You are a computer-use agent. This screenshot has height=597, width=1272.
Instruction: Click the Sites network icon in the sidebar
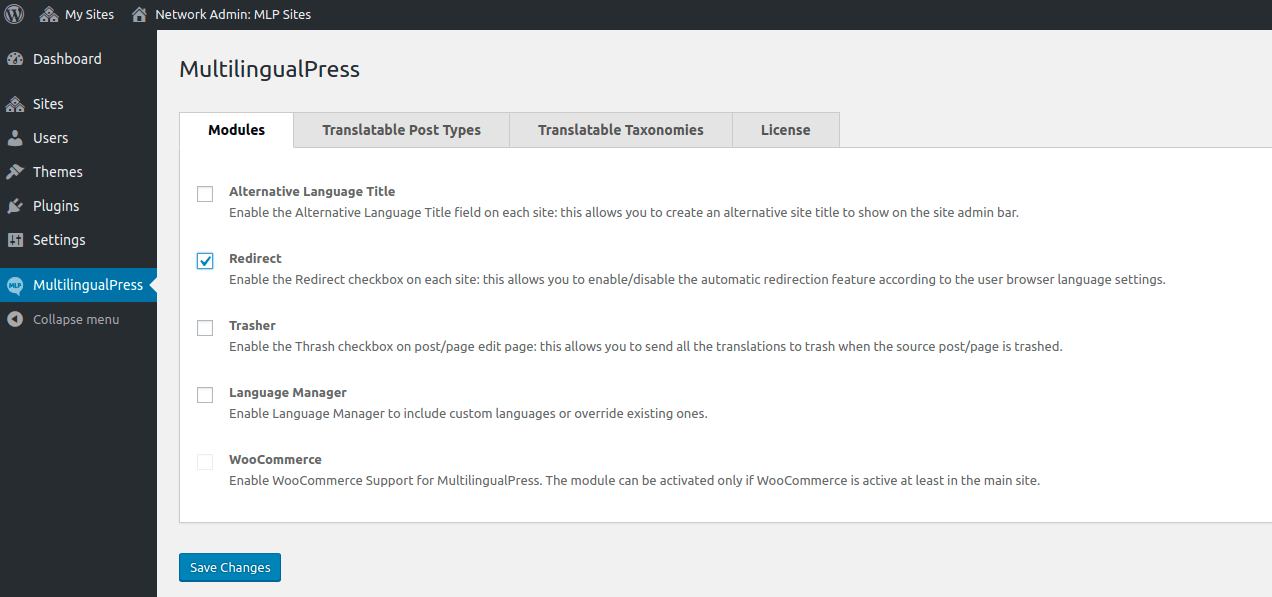coord(16,103)
